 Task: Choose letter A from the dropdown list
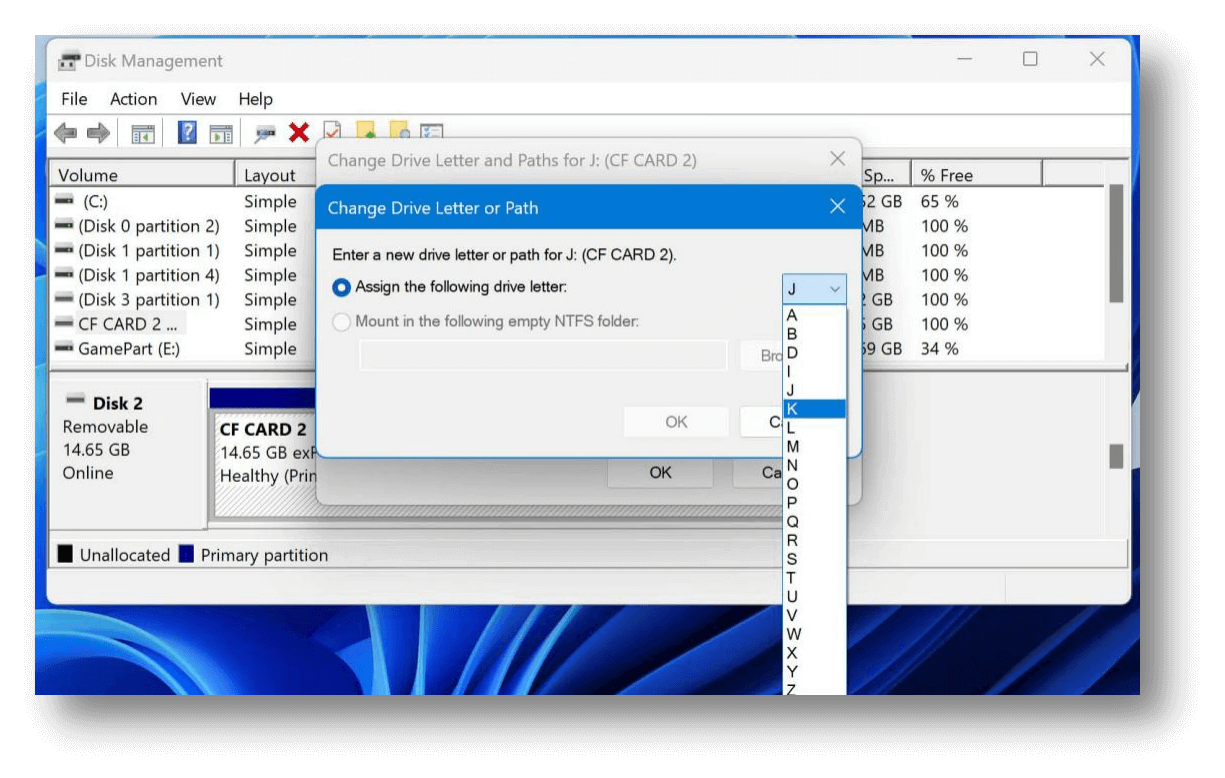pos(791,314)
